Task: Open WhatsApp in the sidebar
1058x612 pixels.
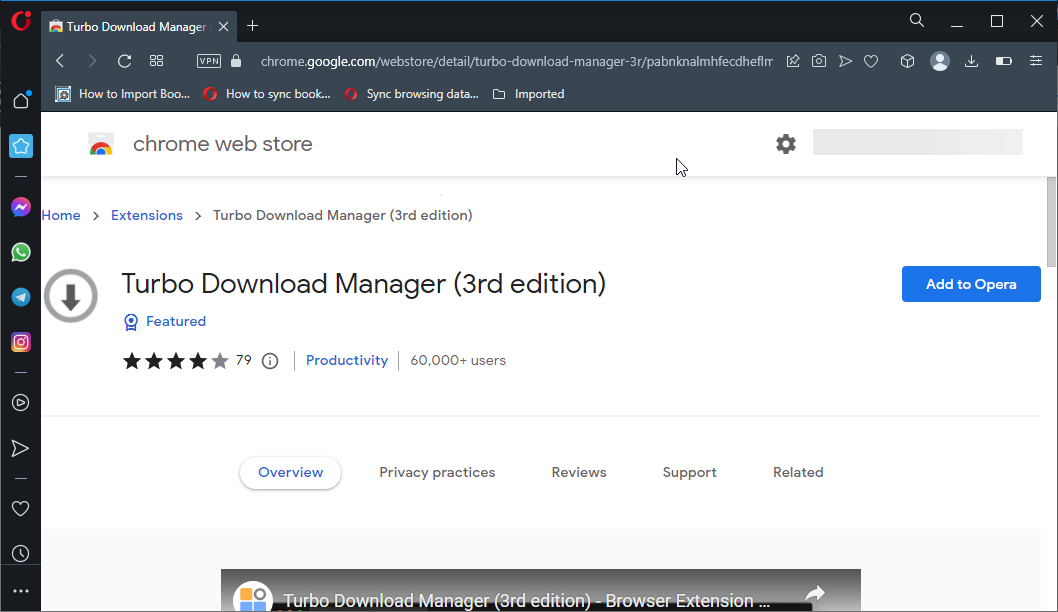Action: [21, 252]
